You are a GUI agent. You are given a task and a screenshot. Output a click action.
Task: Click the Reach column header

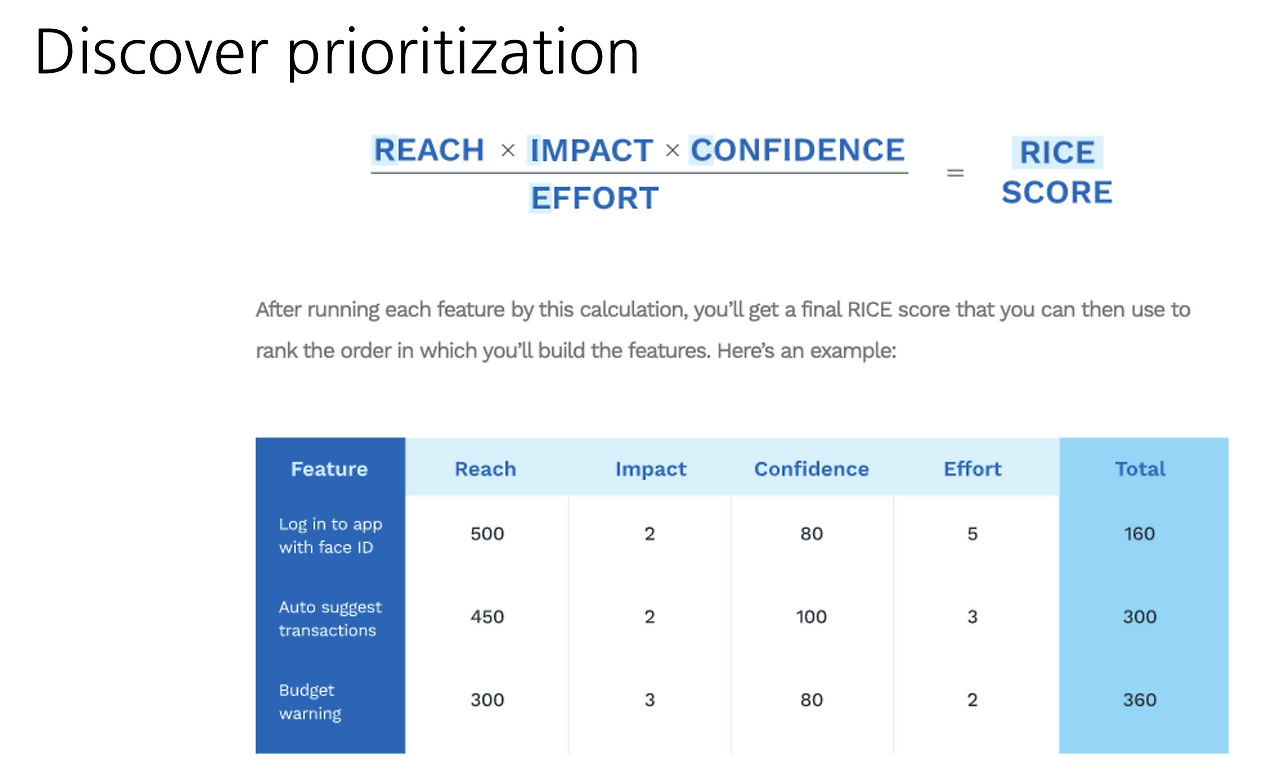point(485,469)
